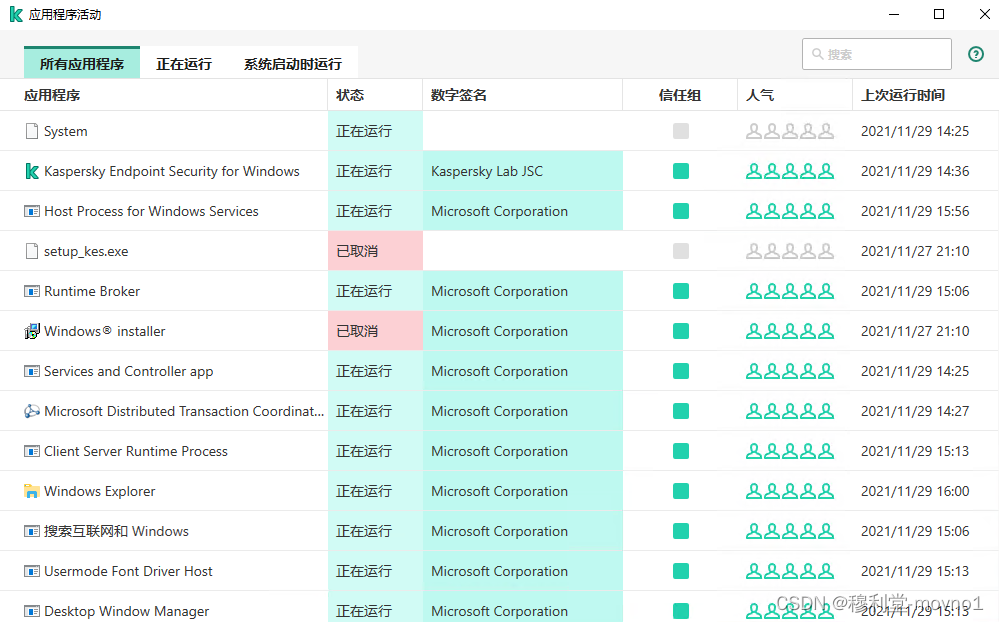Click the System file icon
The height and width of the screenshot is (622, 999).
coord(31,131)
